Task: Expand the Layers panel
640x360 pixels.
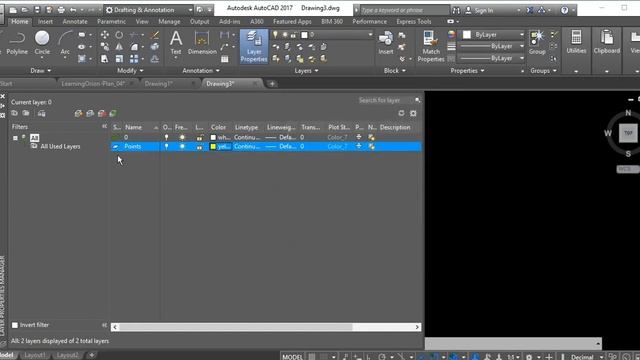Action: pos(306,71)
